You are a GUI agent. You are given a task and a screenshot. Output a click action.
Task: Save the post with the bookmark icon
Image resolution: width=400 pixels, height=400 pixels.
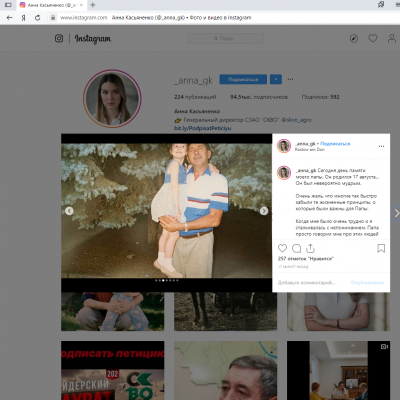381,248
